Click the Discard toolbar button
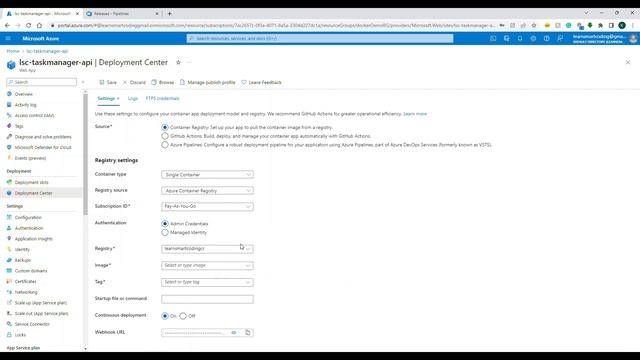Image resolution: width=640 pixels, height=360 pixels. tap(134, 82)
